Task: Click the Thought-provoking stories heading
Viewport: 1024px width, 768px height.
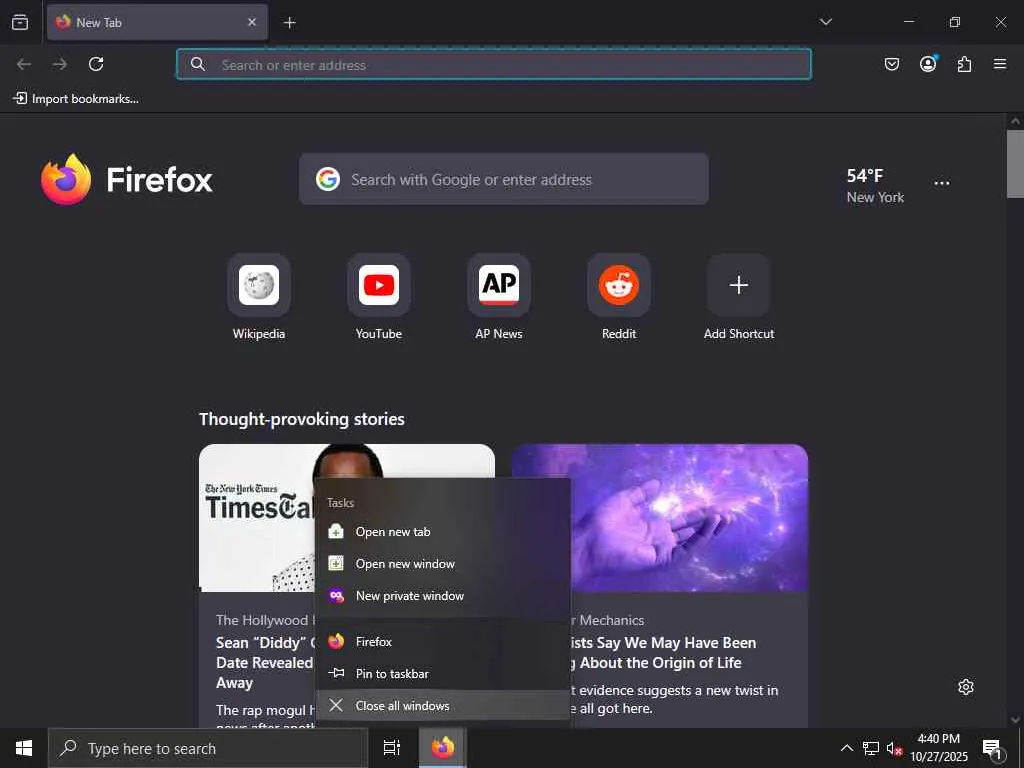Action: point(302,419)
